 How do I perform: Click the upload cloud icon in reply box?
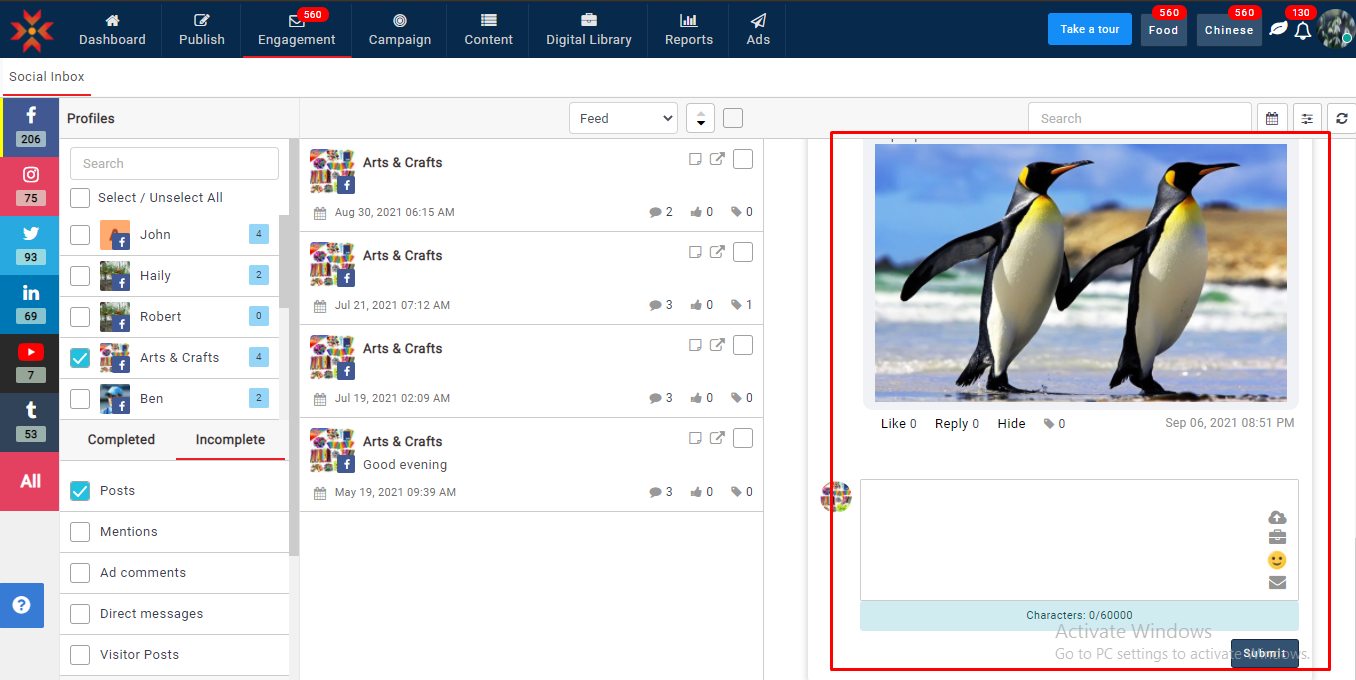(x=1277, y=517)
